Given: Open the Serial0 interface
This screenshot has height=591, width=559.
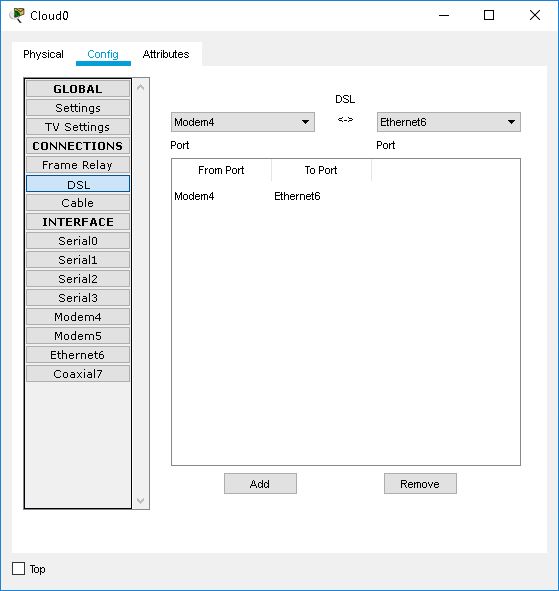Looking at the screenshot, I should click(78, 241).
